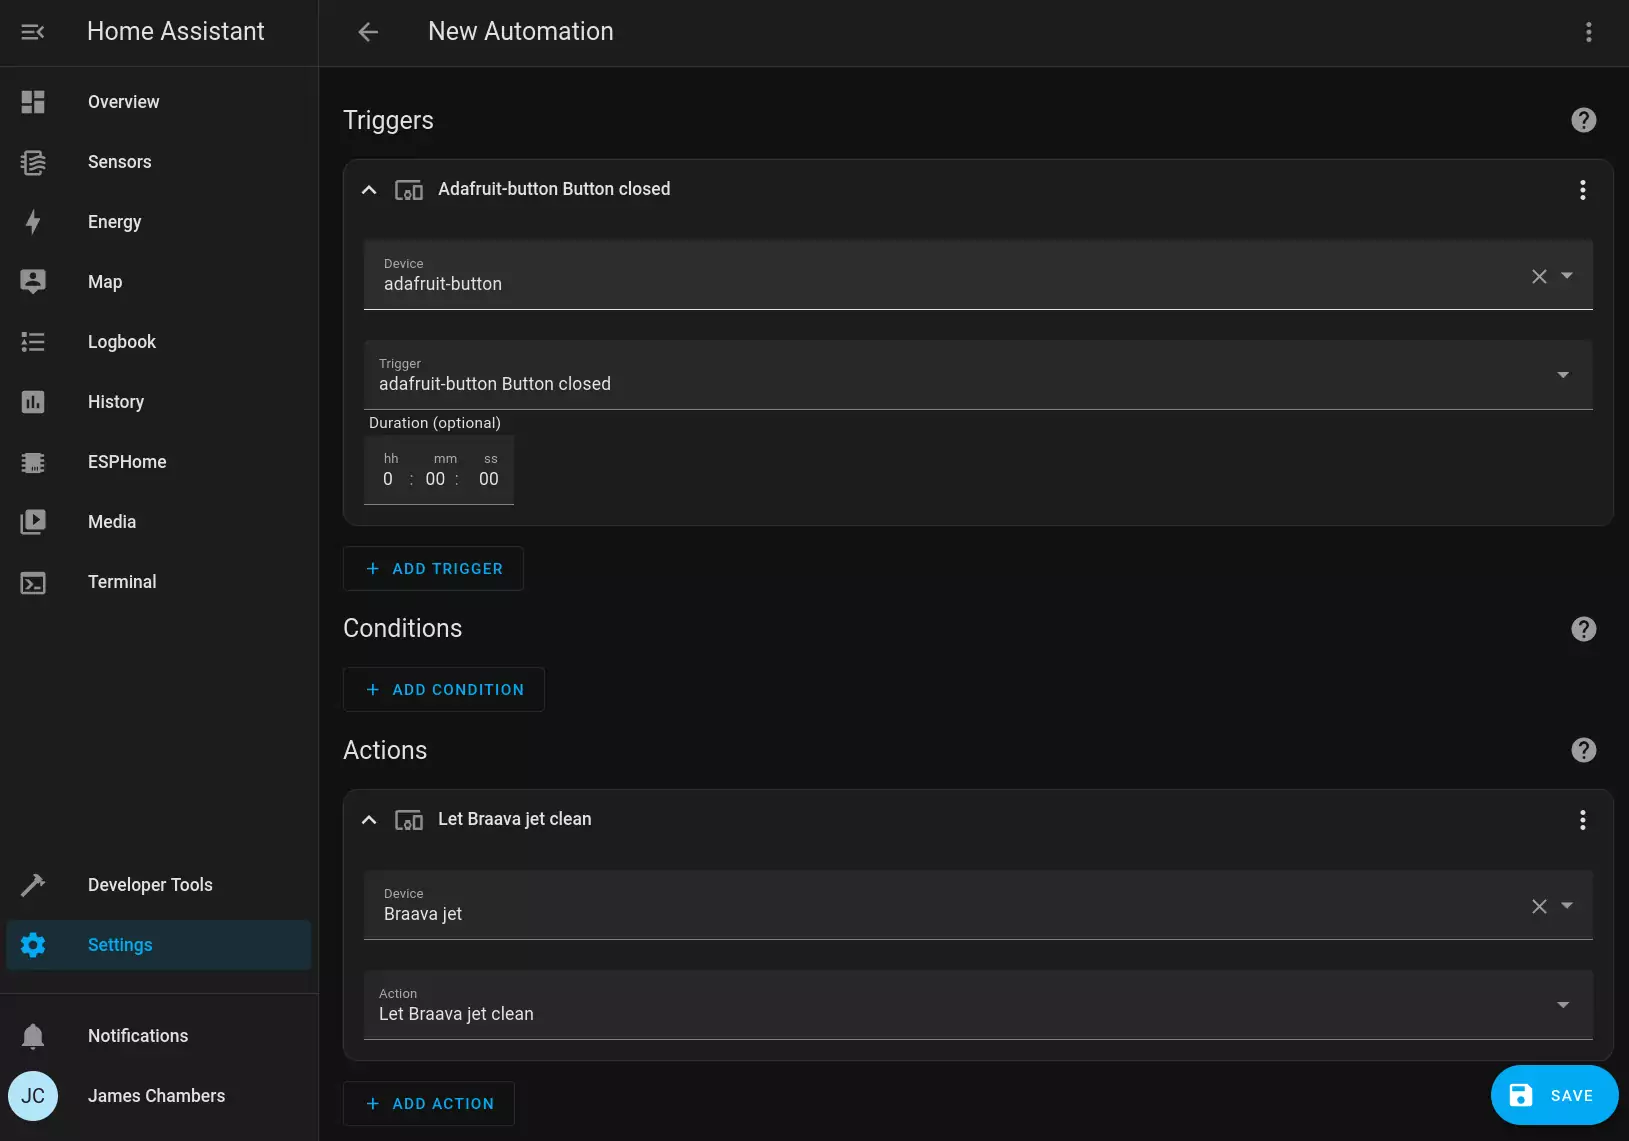Click the Add Trigger button
Screen dimensions: 1629x1141
pos(433,569)
